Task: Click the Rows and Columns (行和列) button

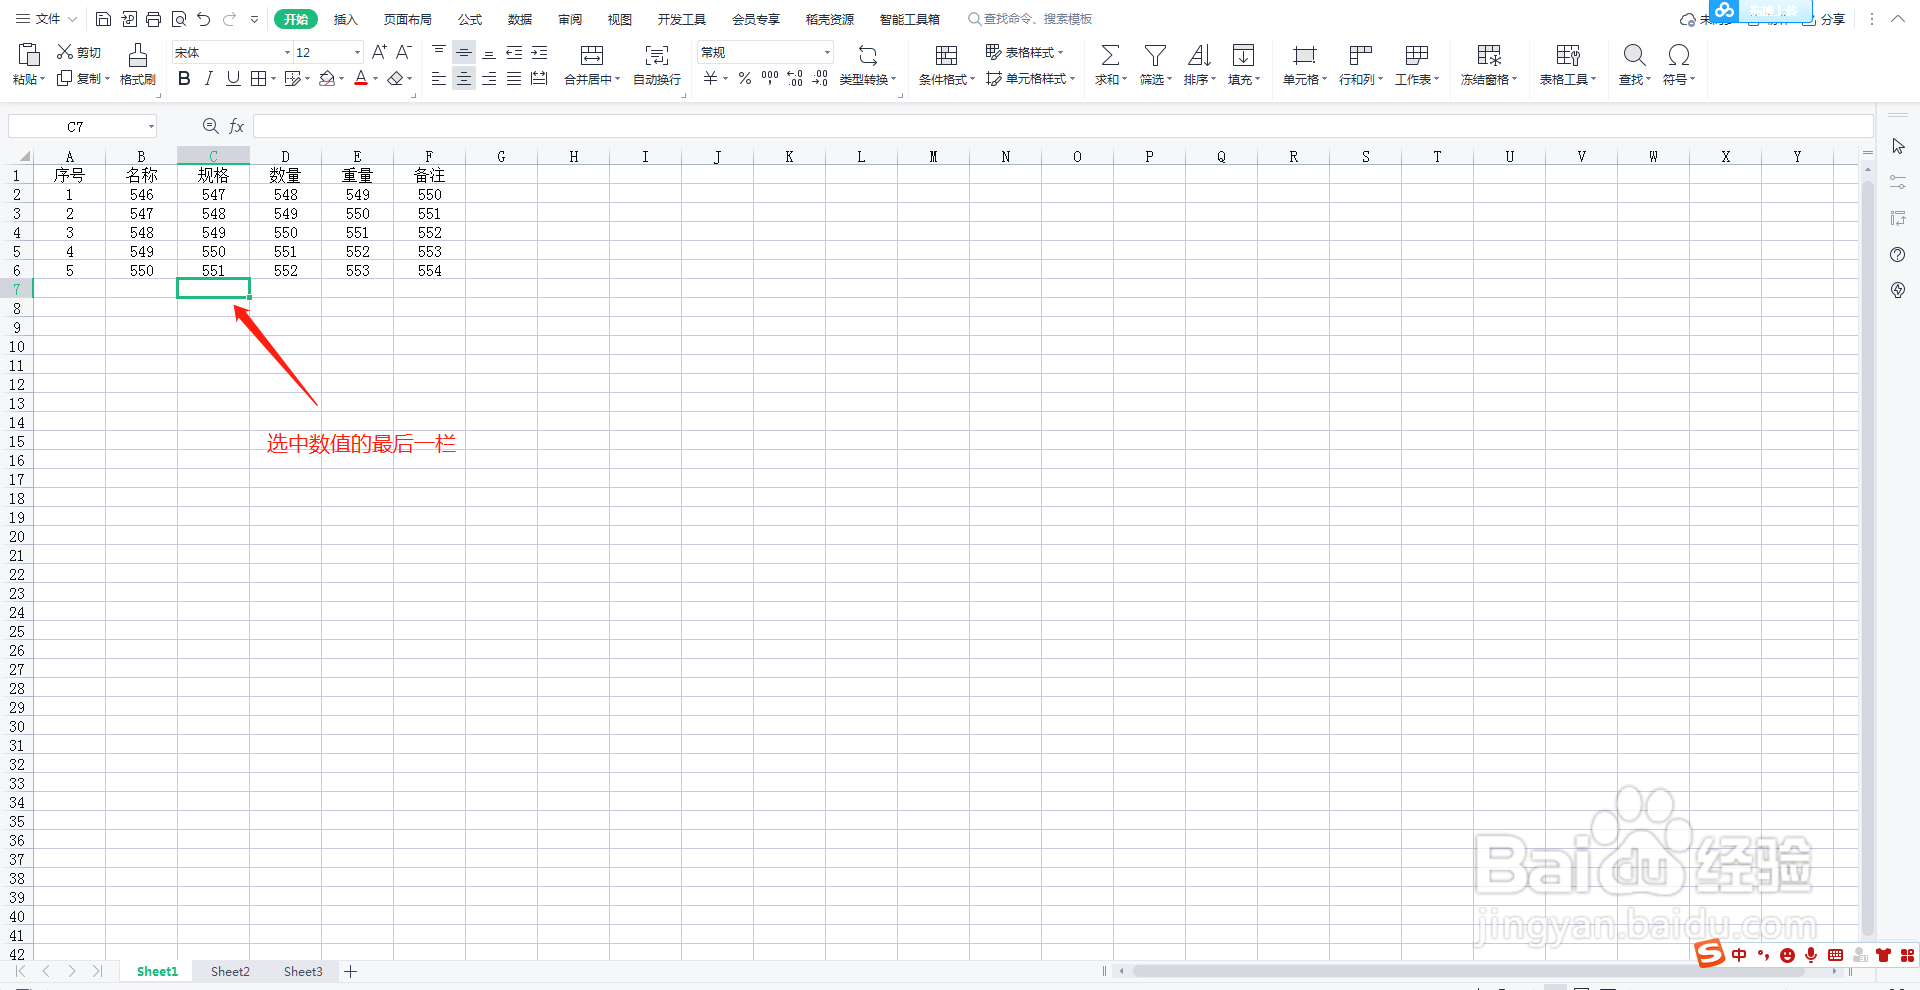Action: 1361,63
